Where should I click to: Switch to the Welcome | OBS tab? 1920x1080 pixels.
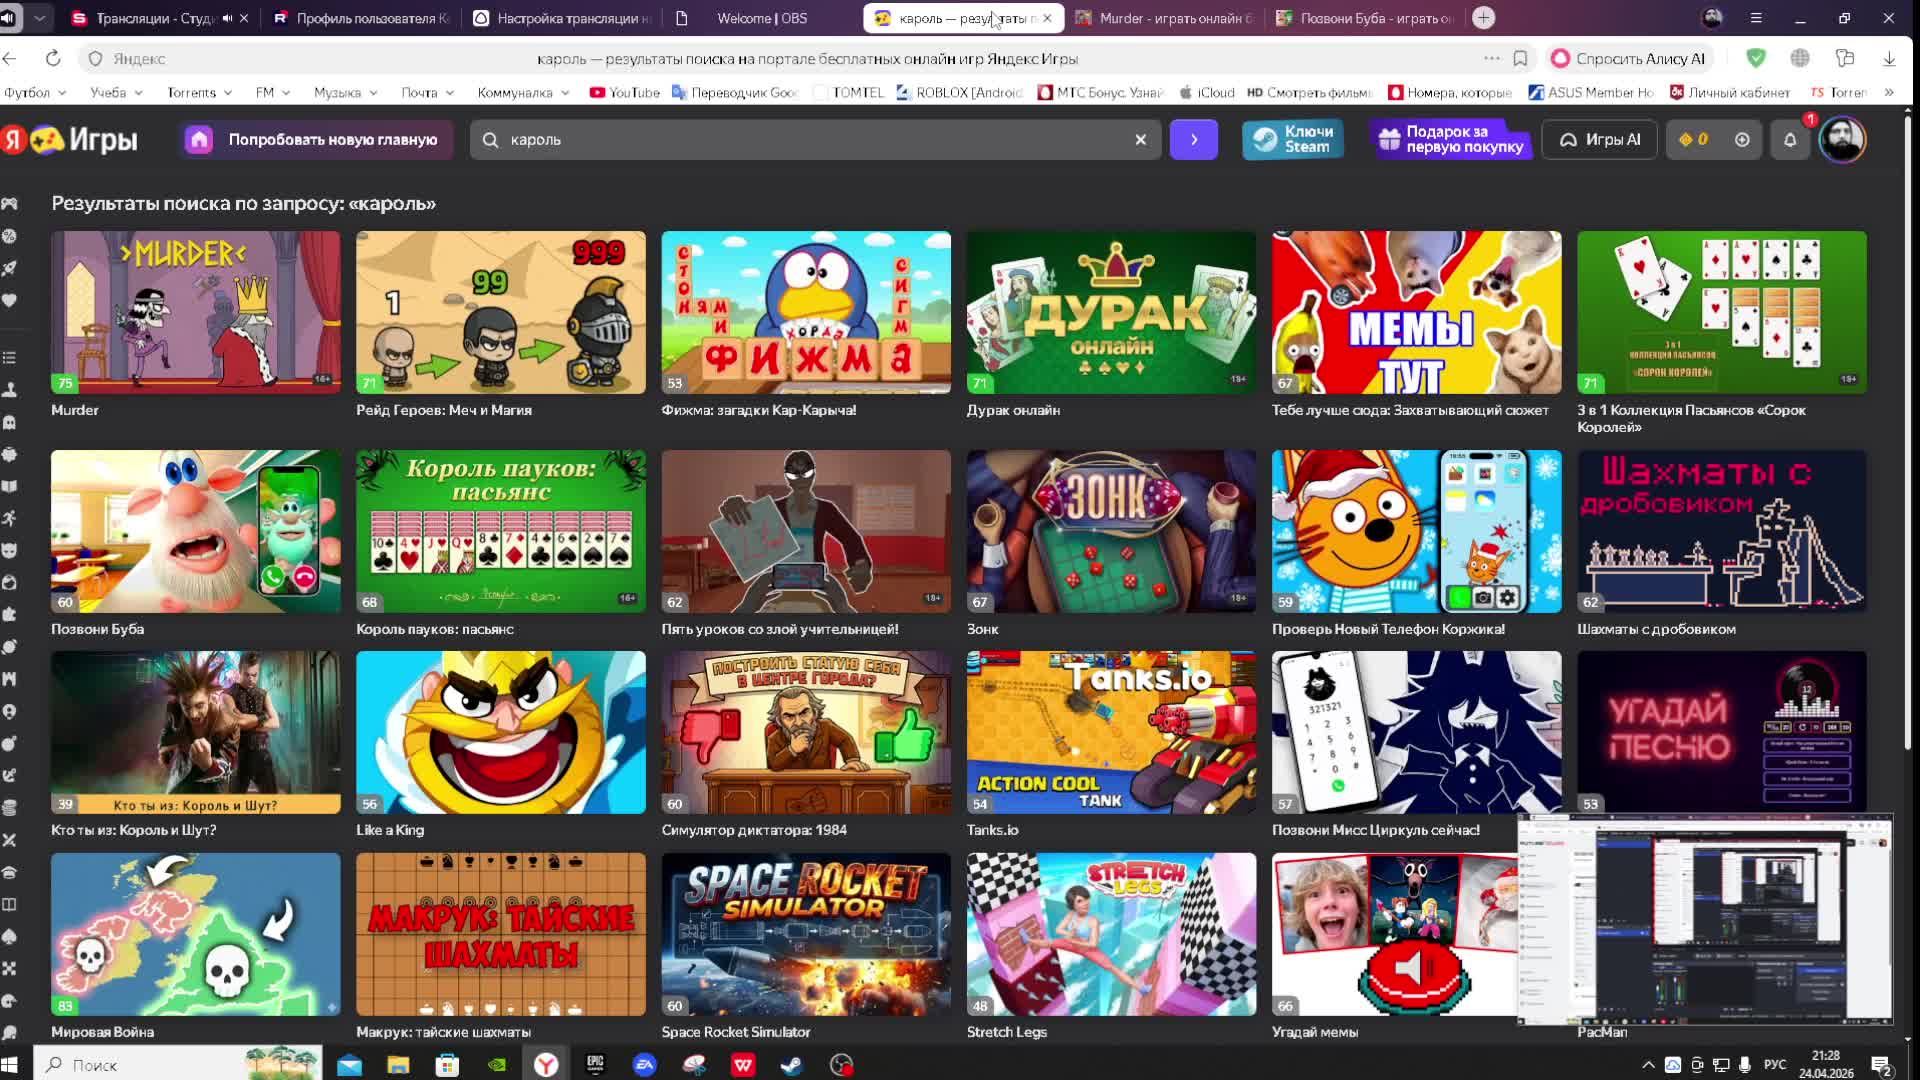tap(761, 18)
